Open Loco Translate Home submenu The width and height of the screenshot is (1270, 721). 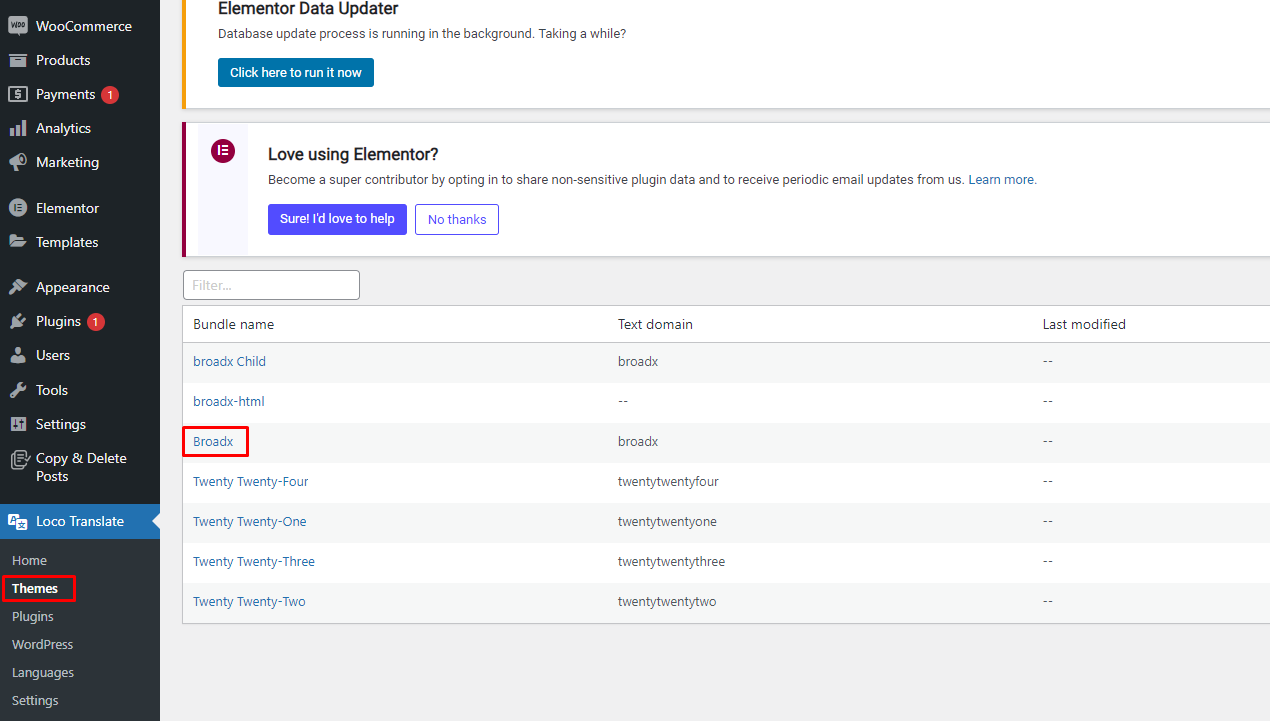(x=29, y=560)
